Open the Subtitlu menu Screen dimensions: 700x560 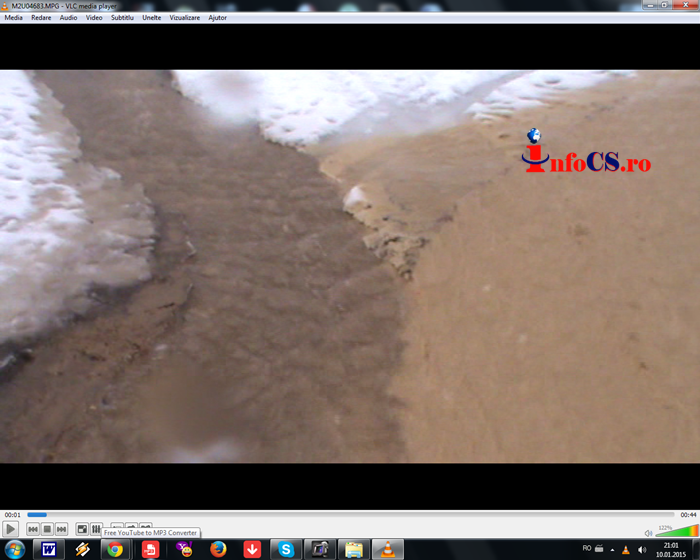click(122, 17)
